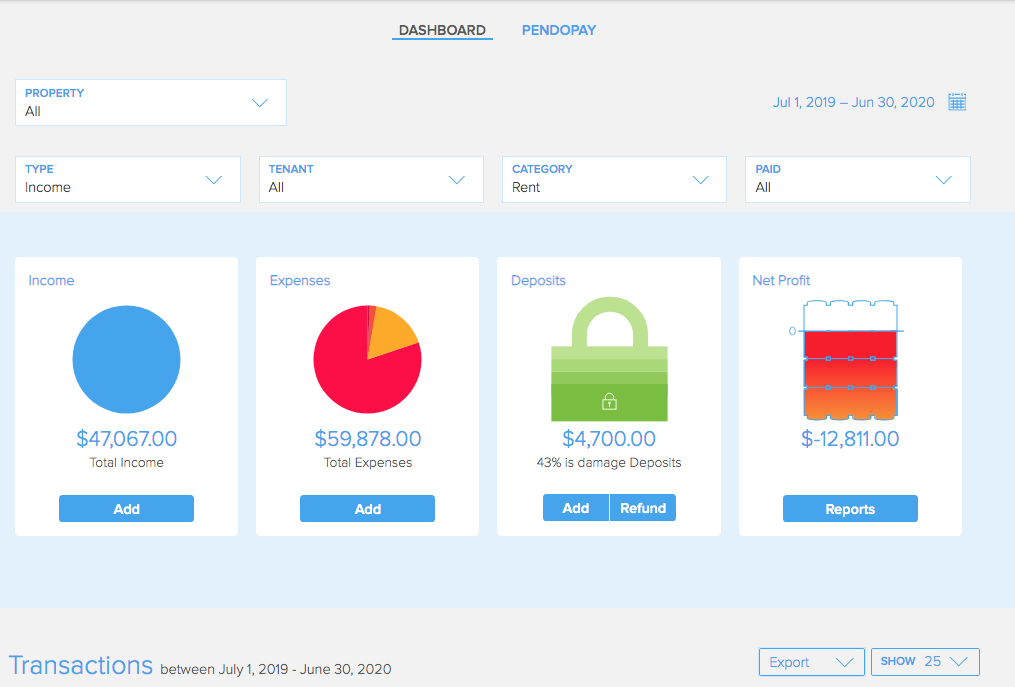The width and height of the screenshot is (1015, 687).
Task: Open Reports from Net Profit card
Action: point(850,509)
